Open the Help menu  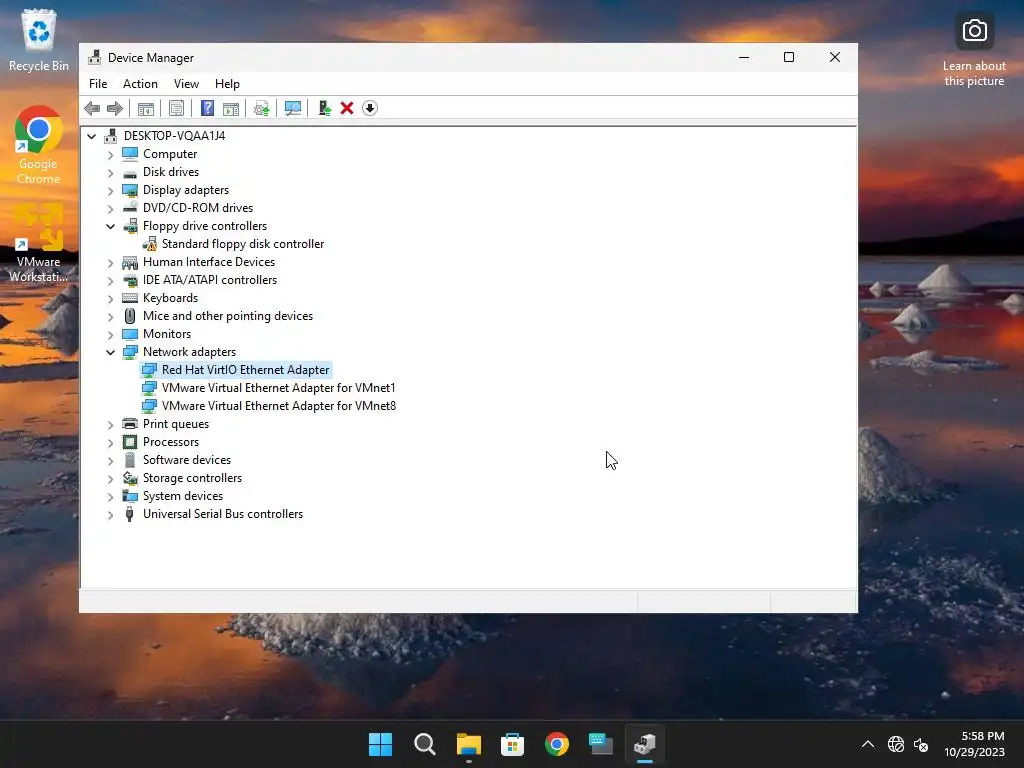(227, 84)
